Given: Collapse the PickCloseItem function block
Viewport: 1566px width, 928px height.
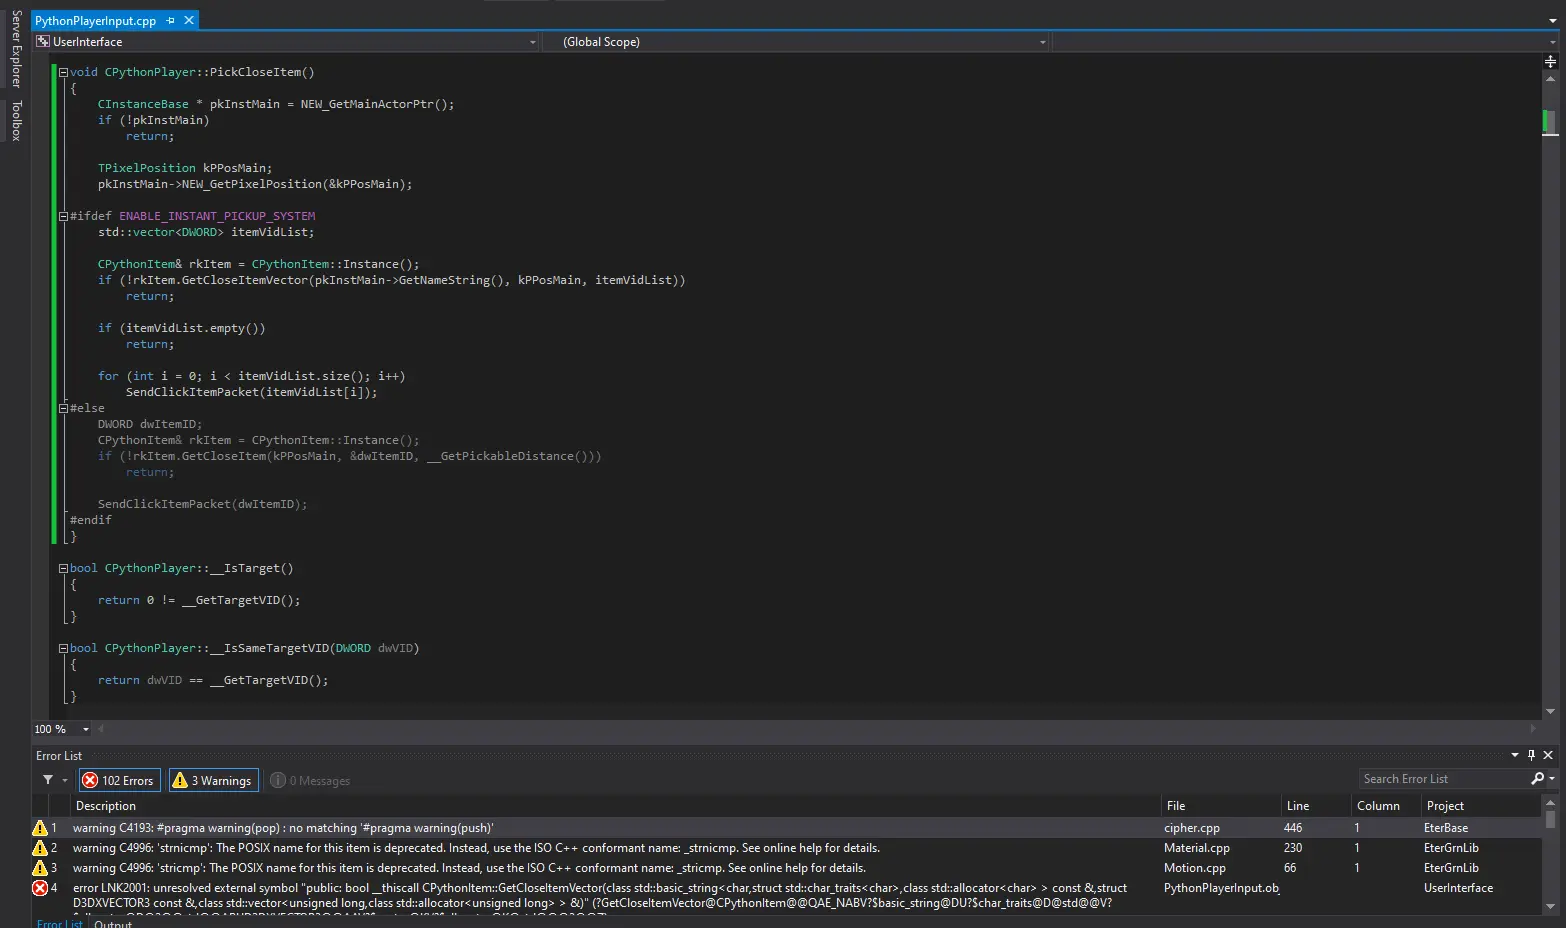Looking at the screenshot, I should click(63, 72).
